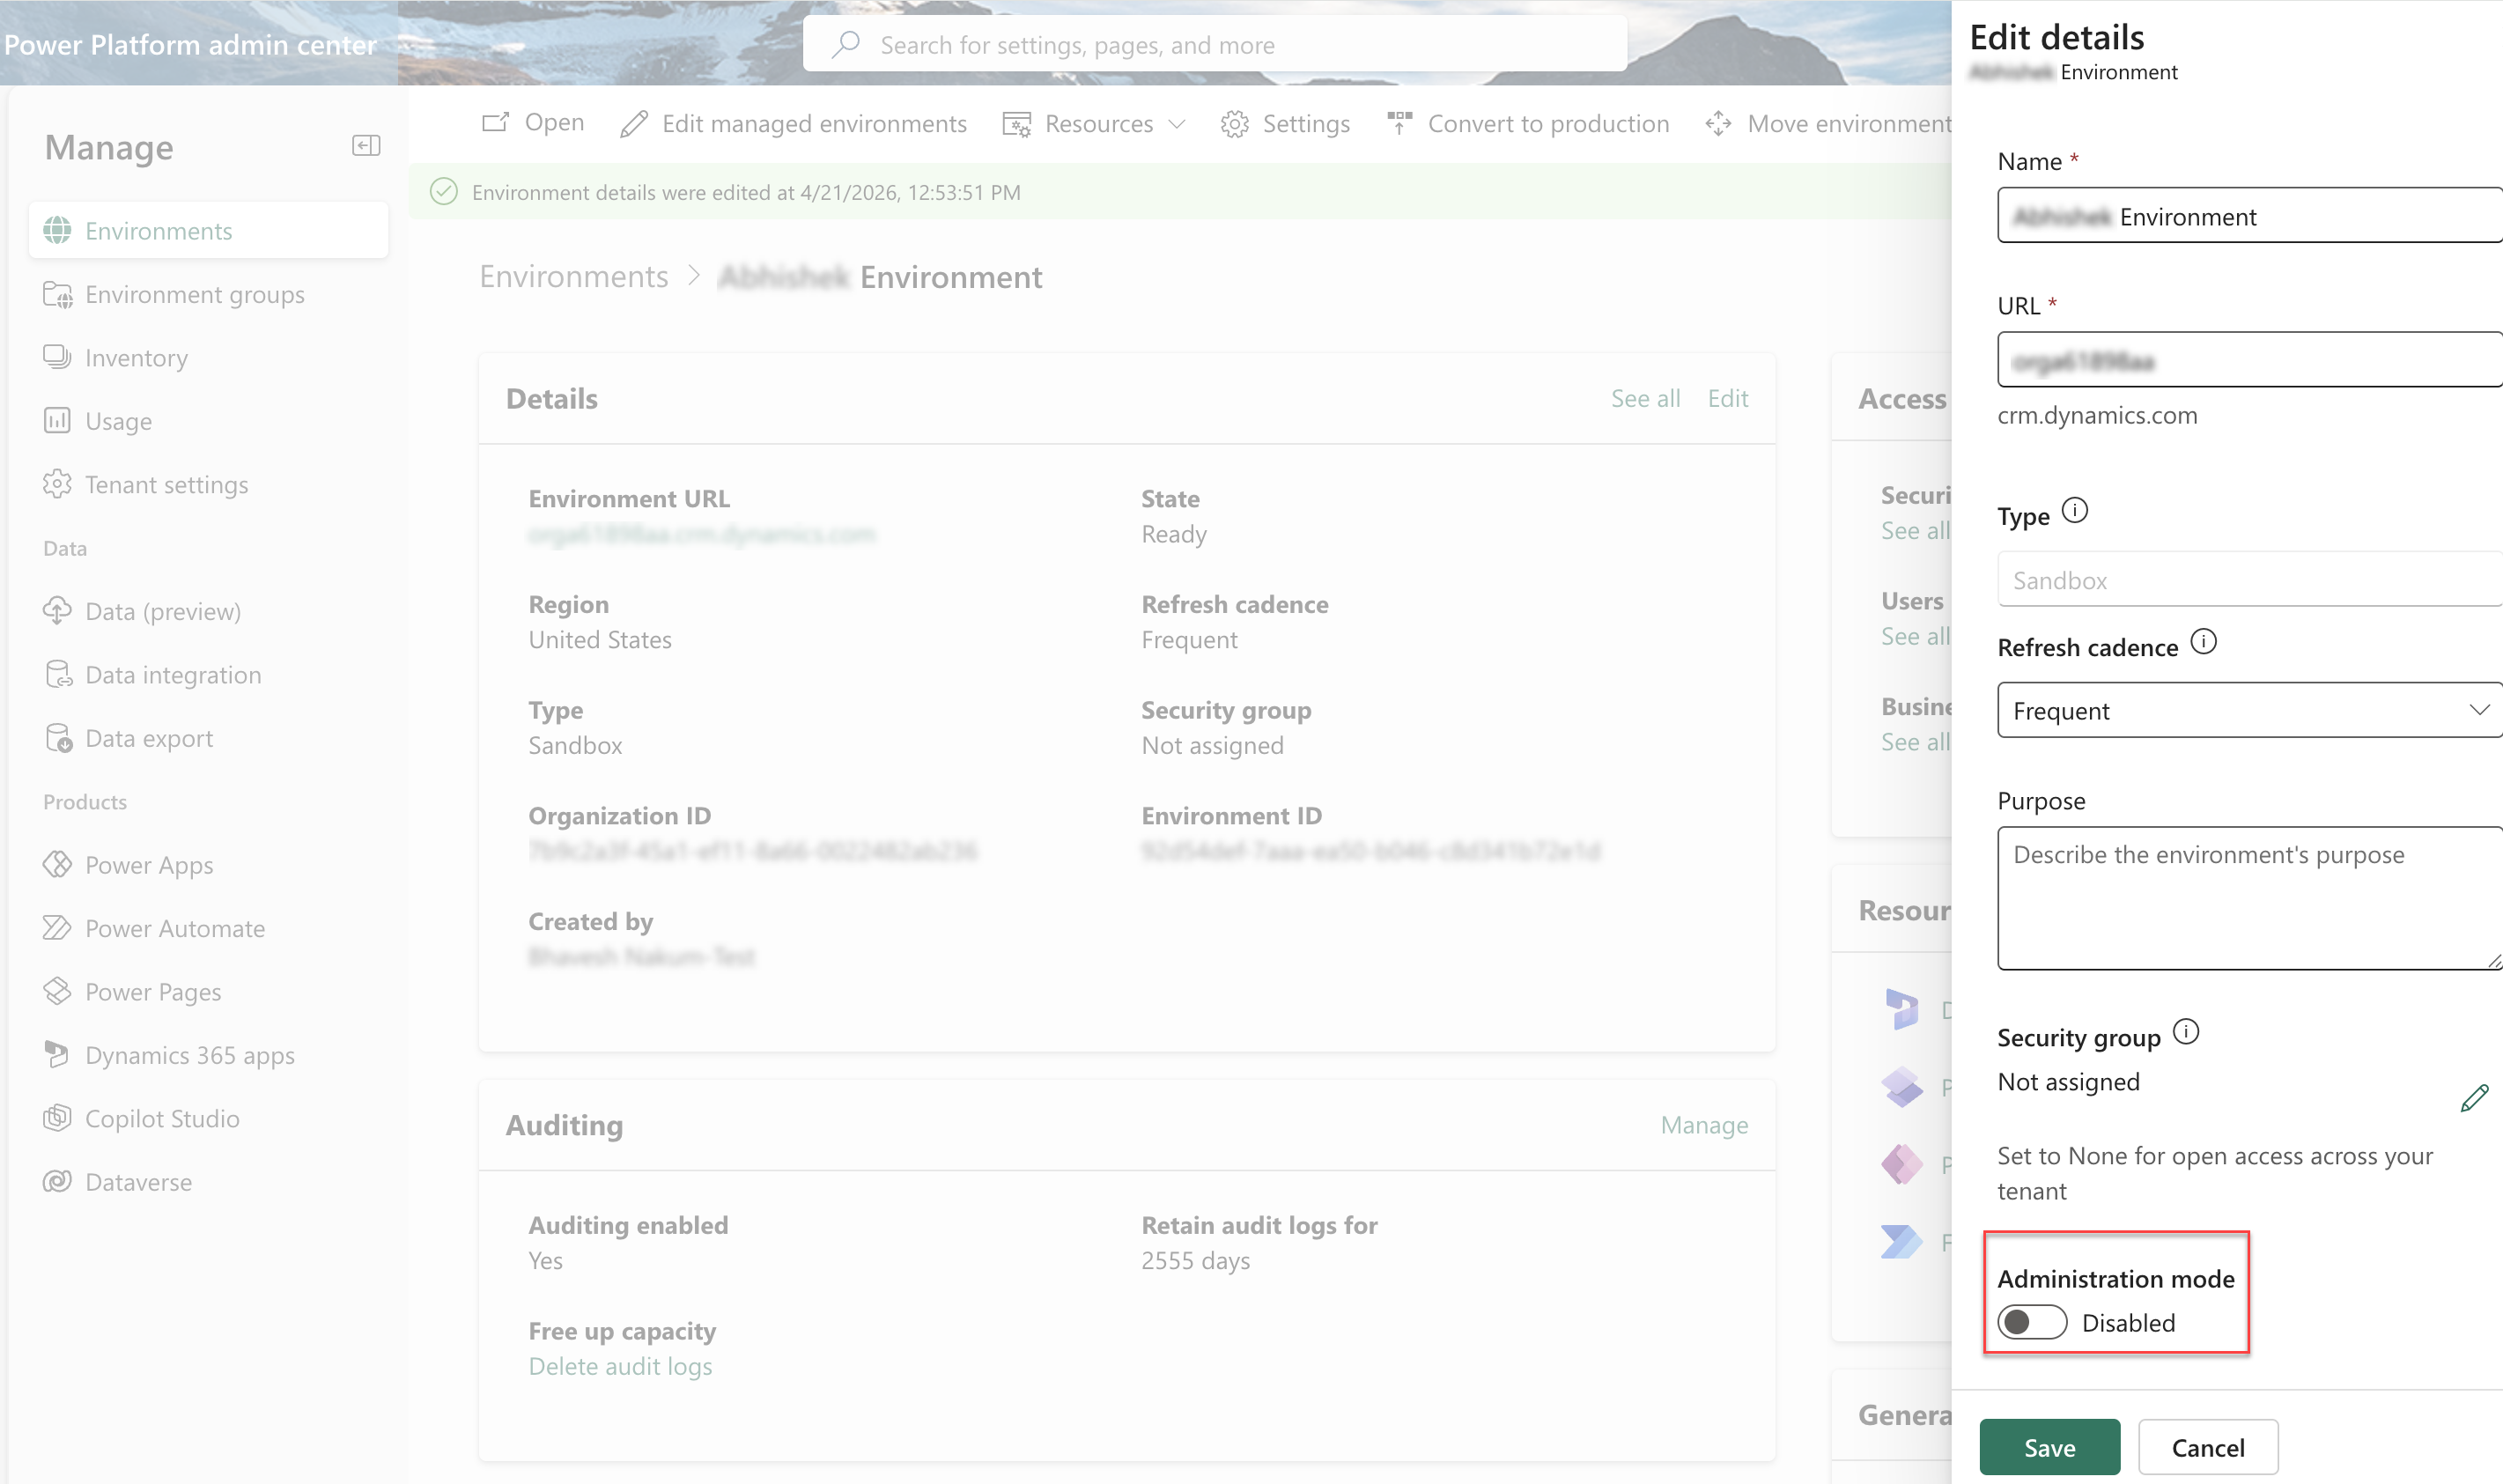Click the Type info icon

(2075, 511)
